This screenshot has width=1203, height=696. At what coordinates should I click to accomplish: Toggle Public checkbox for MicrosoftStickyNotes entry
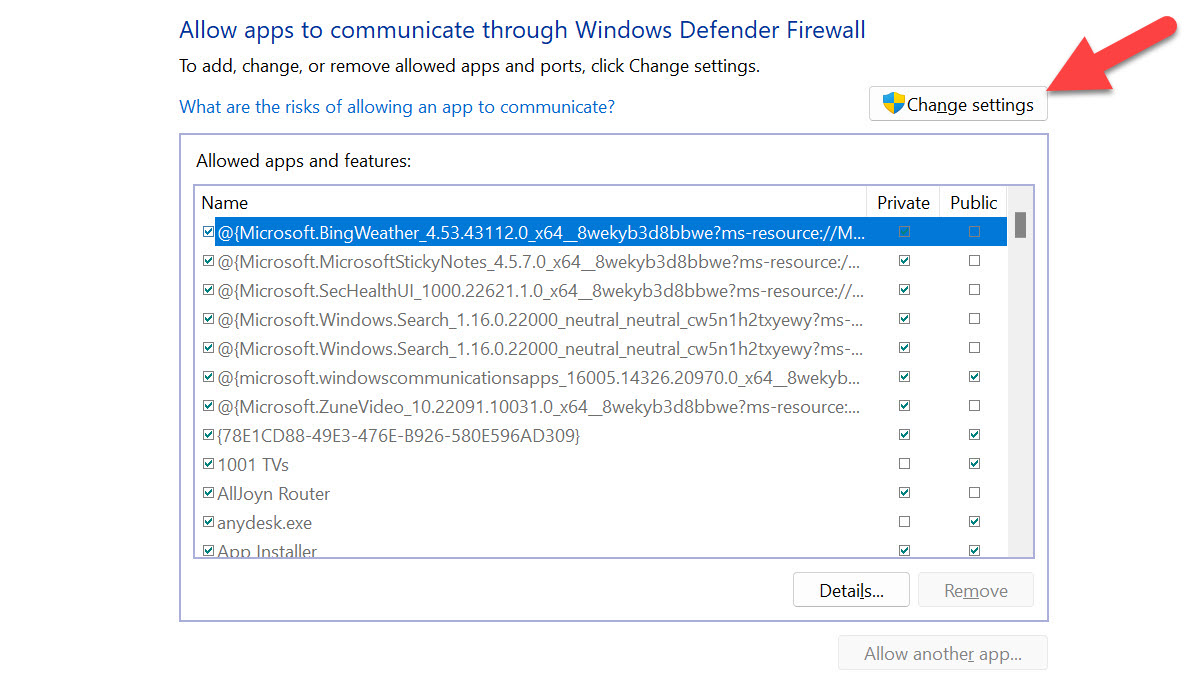(x=974, y=261)
